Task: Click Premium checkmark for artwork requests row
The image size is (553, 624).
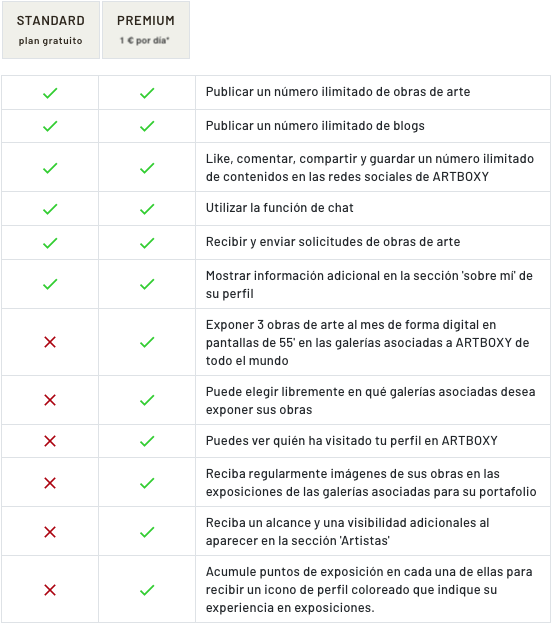Action: pyautogui.click(x=147, y=243)
